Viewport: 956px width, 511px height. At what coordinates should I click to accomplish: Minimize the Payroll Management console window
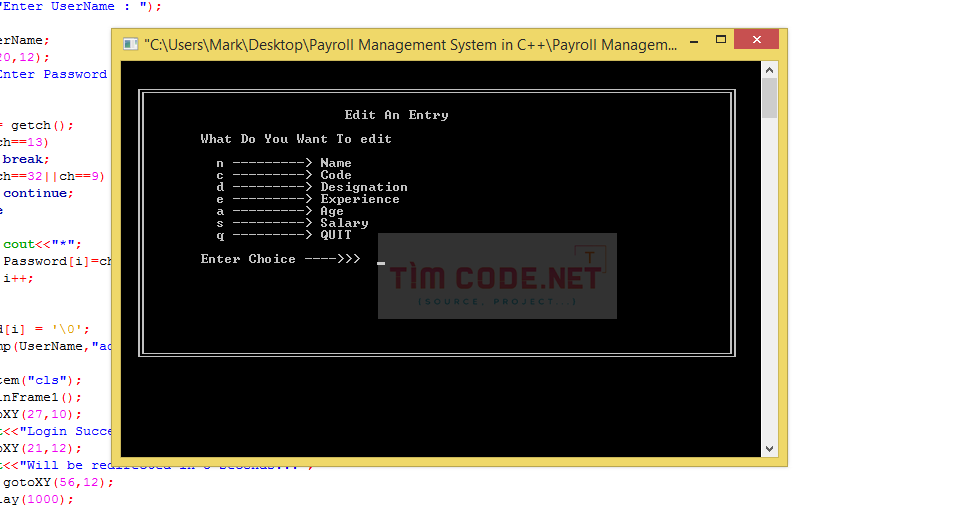(694, 41)
